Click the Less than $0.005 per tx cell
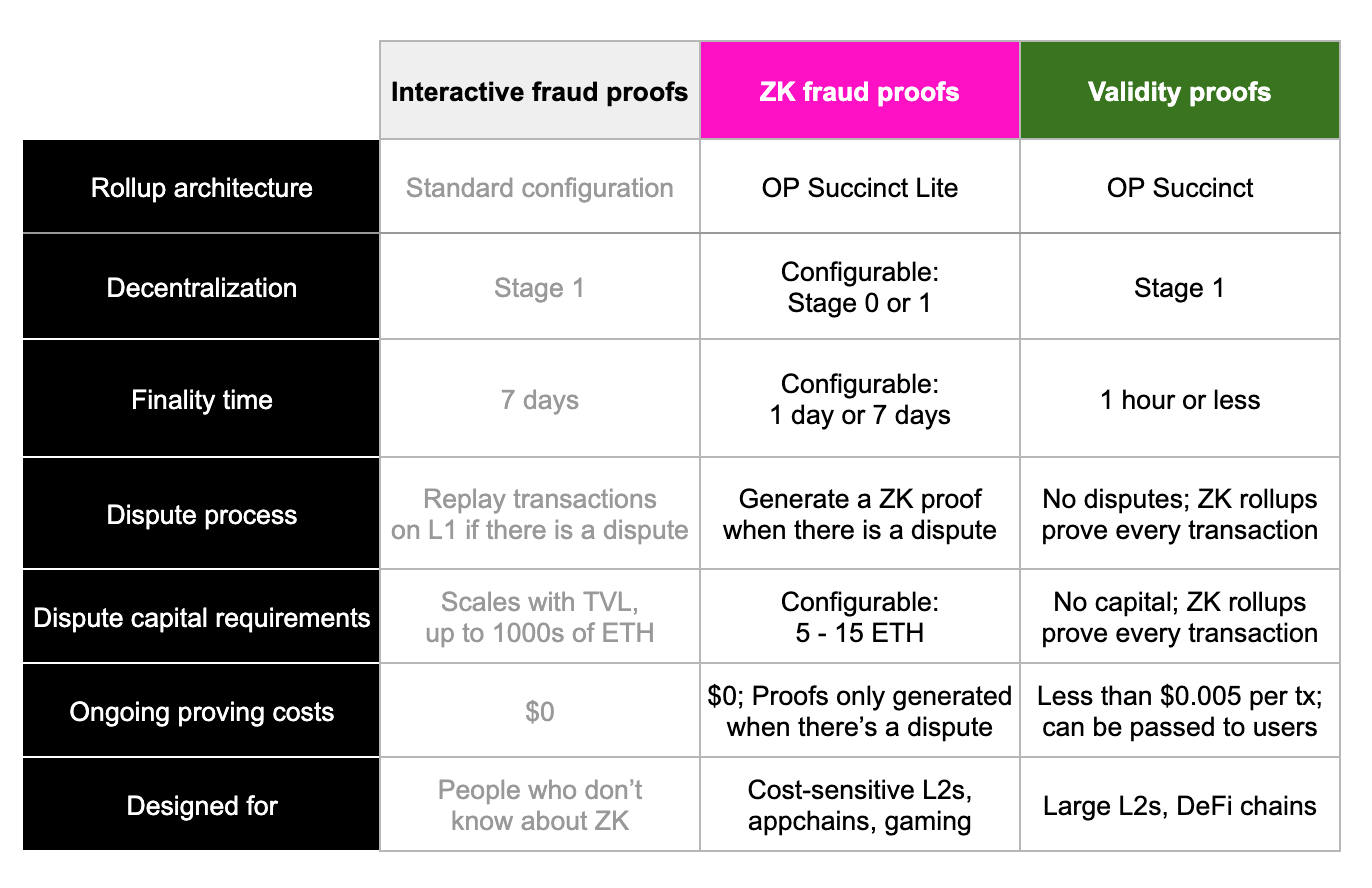This screenshot has height=888, width=1372. (1179, 712)
